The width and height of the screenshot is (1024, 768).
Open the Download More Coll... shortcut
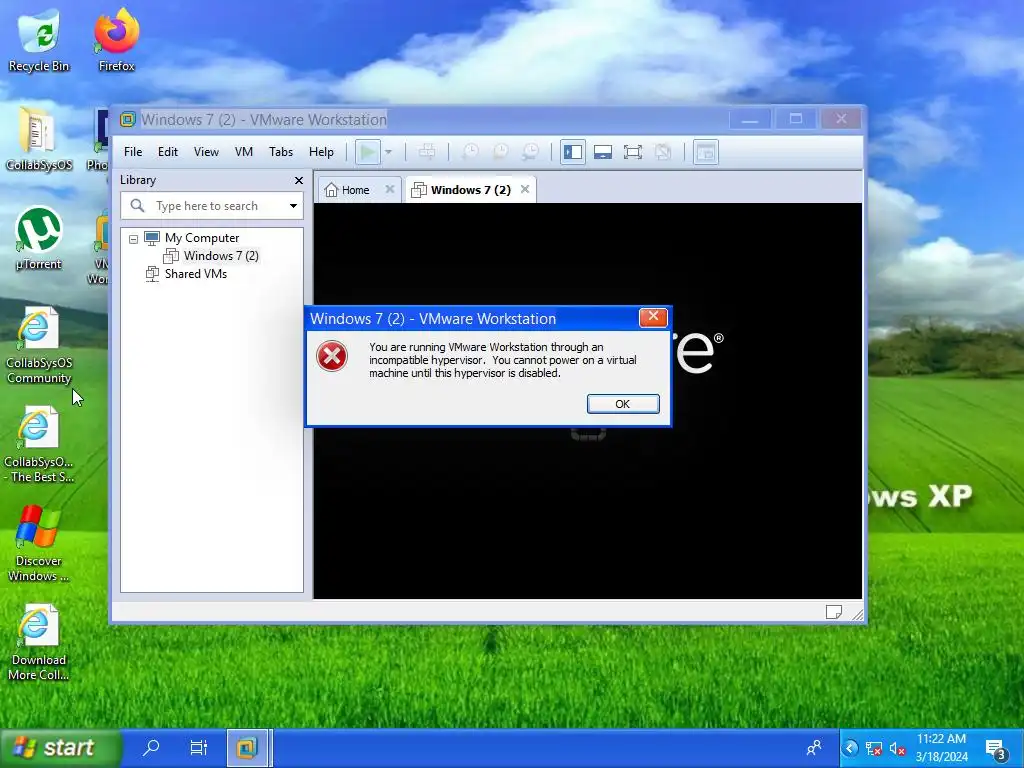click(39, 643)
